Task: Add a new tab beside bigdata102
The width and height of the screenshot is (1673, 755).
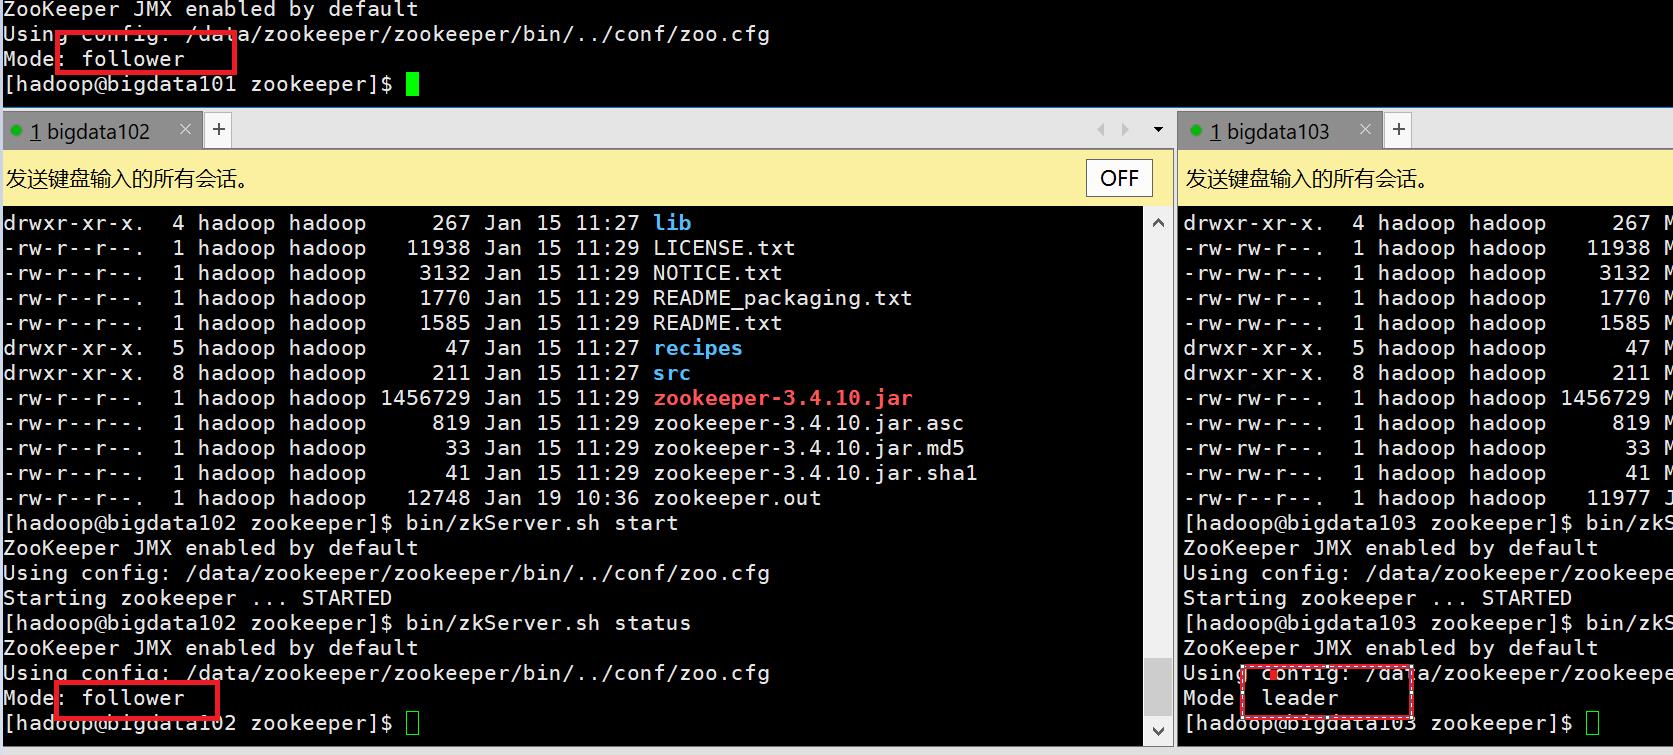Action: 219,129
